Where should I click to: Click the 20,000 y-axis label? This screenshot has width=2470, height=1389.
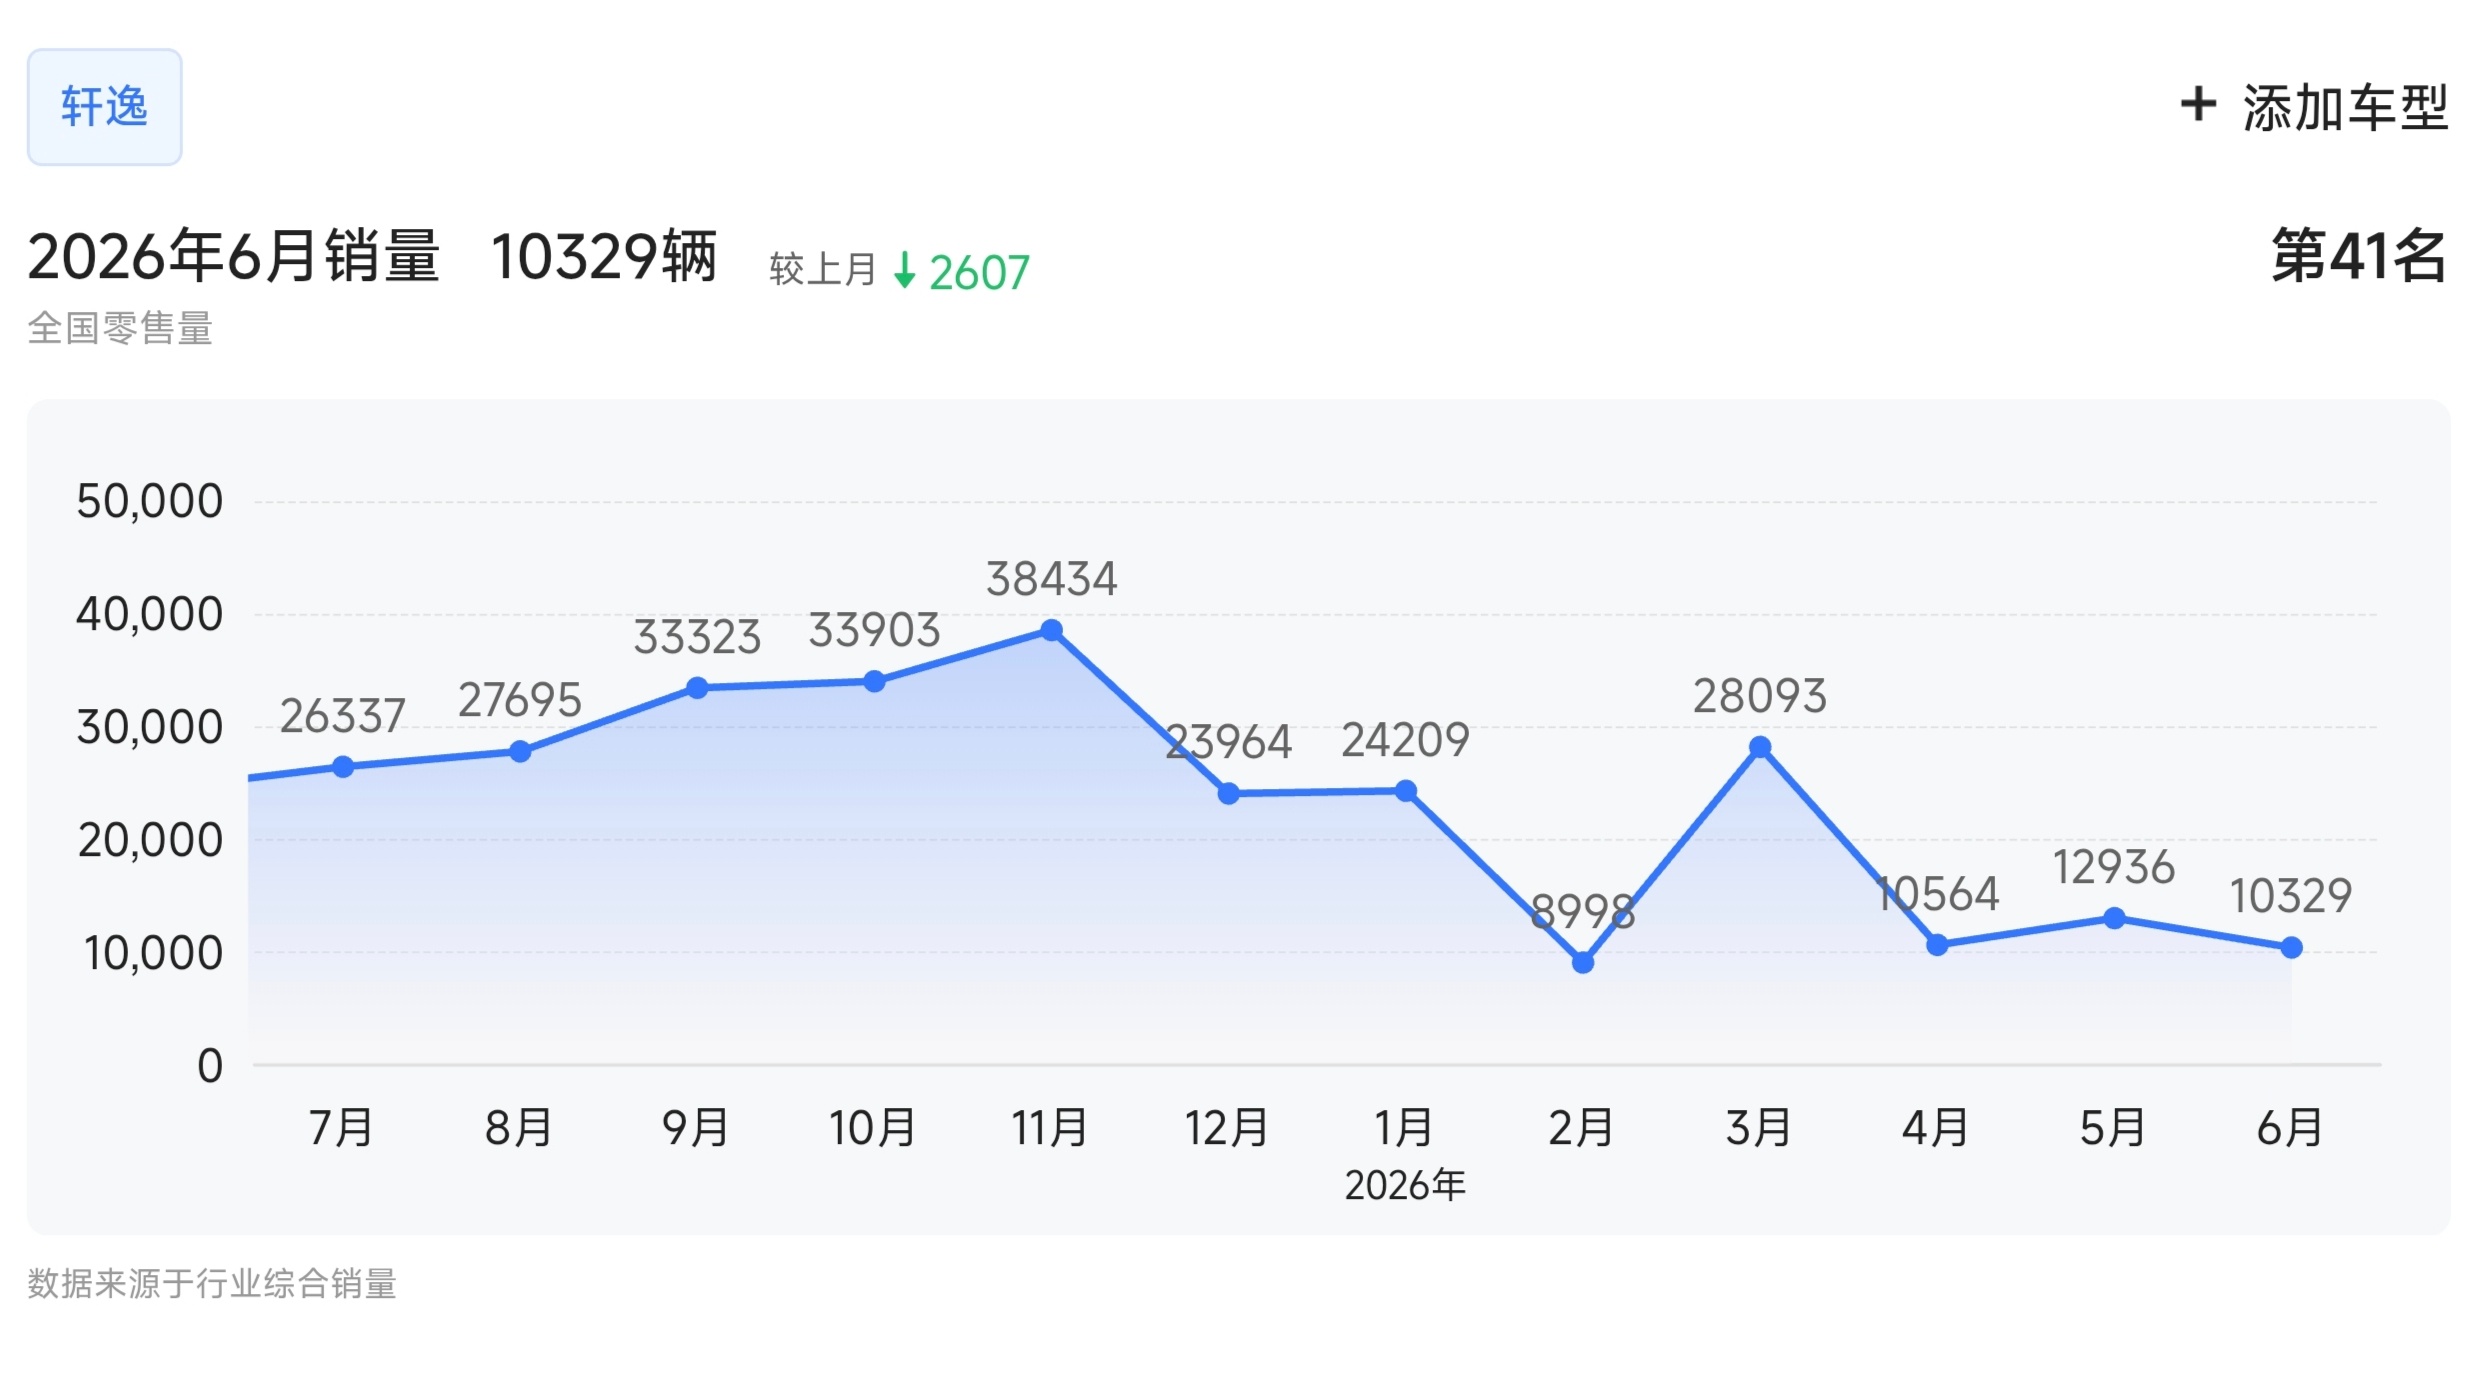tap(150, 841)
